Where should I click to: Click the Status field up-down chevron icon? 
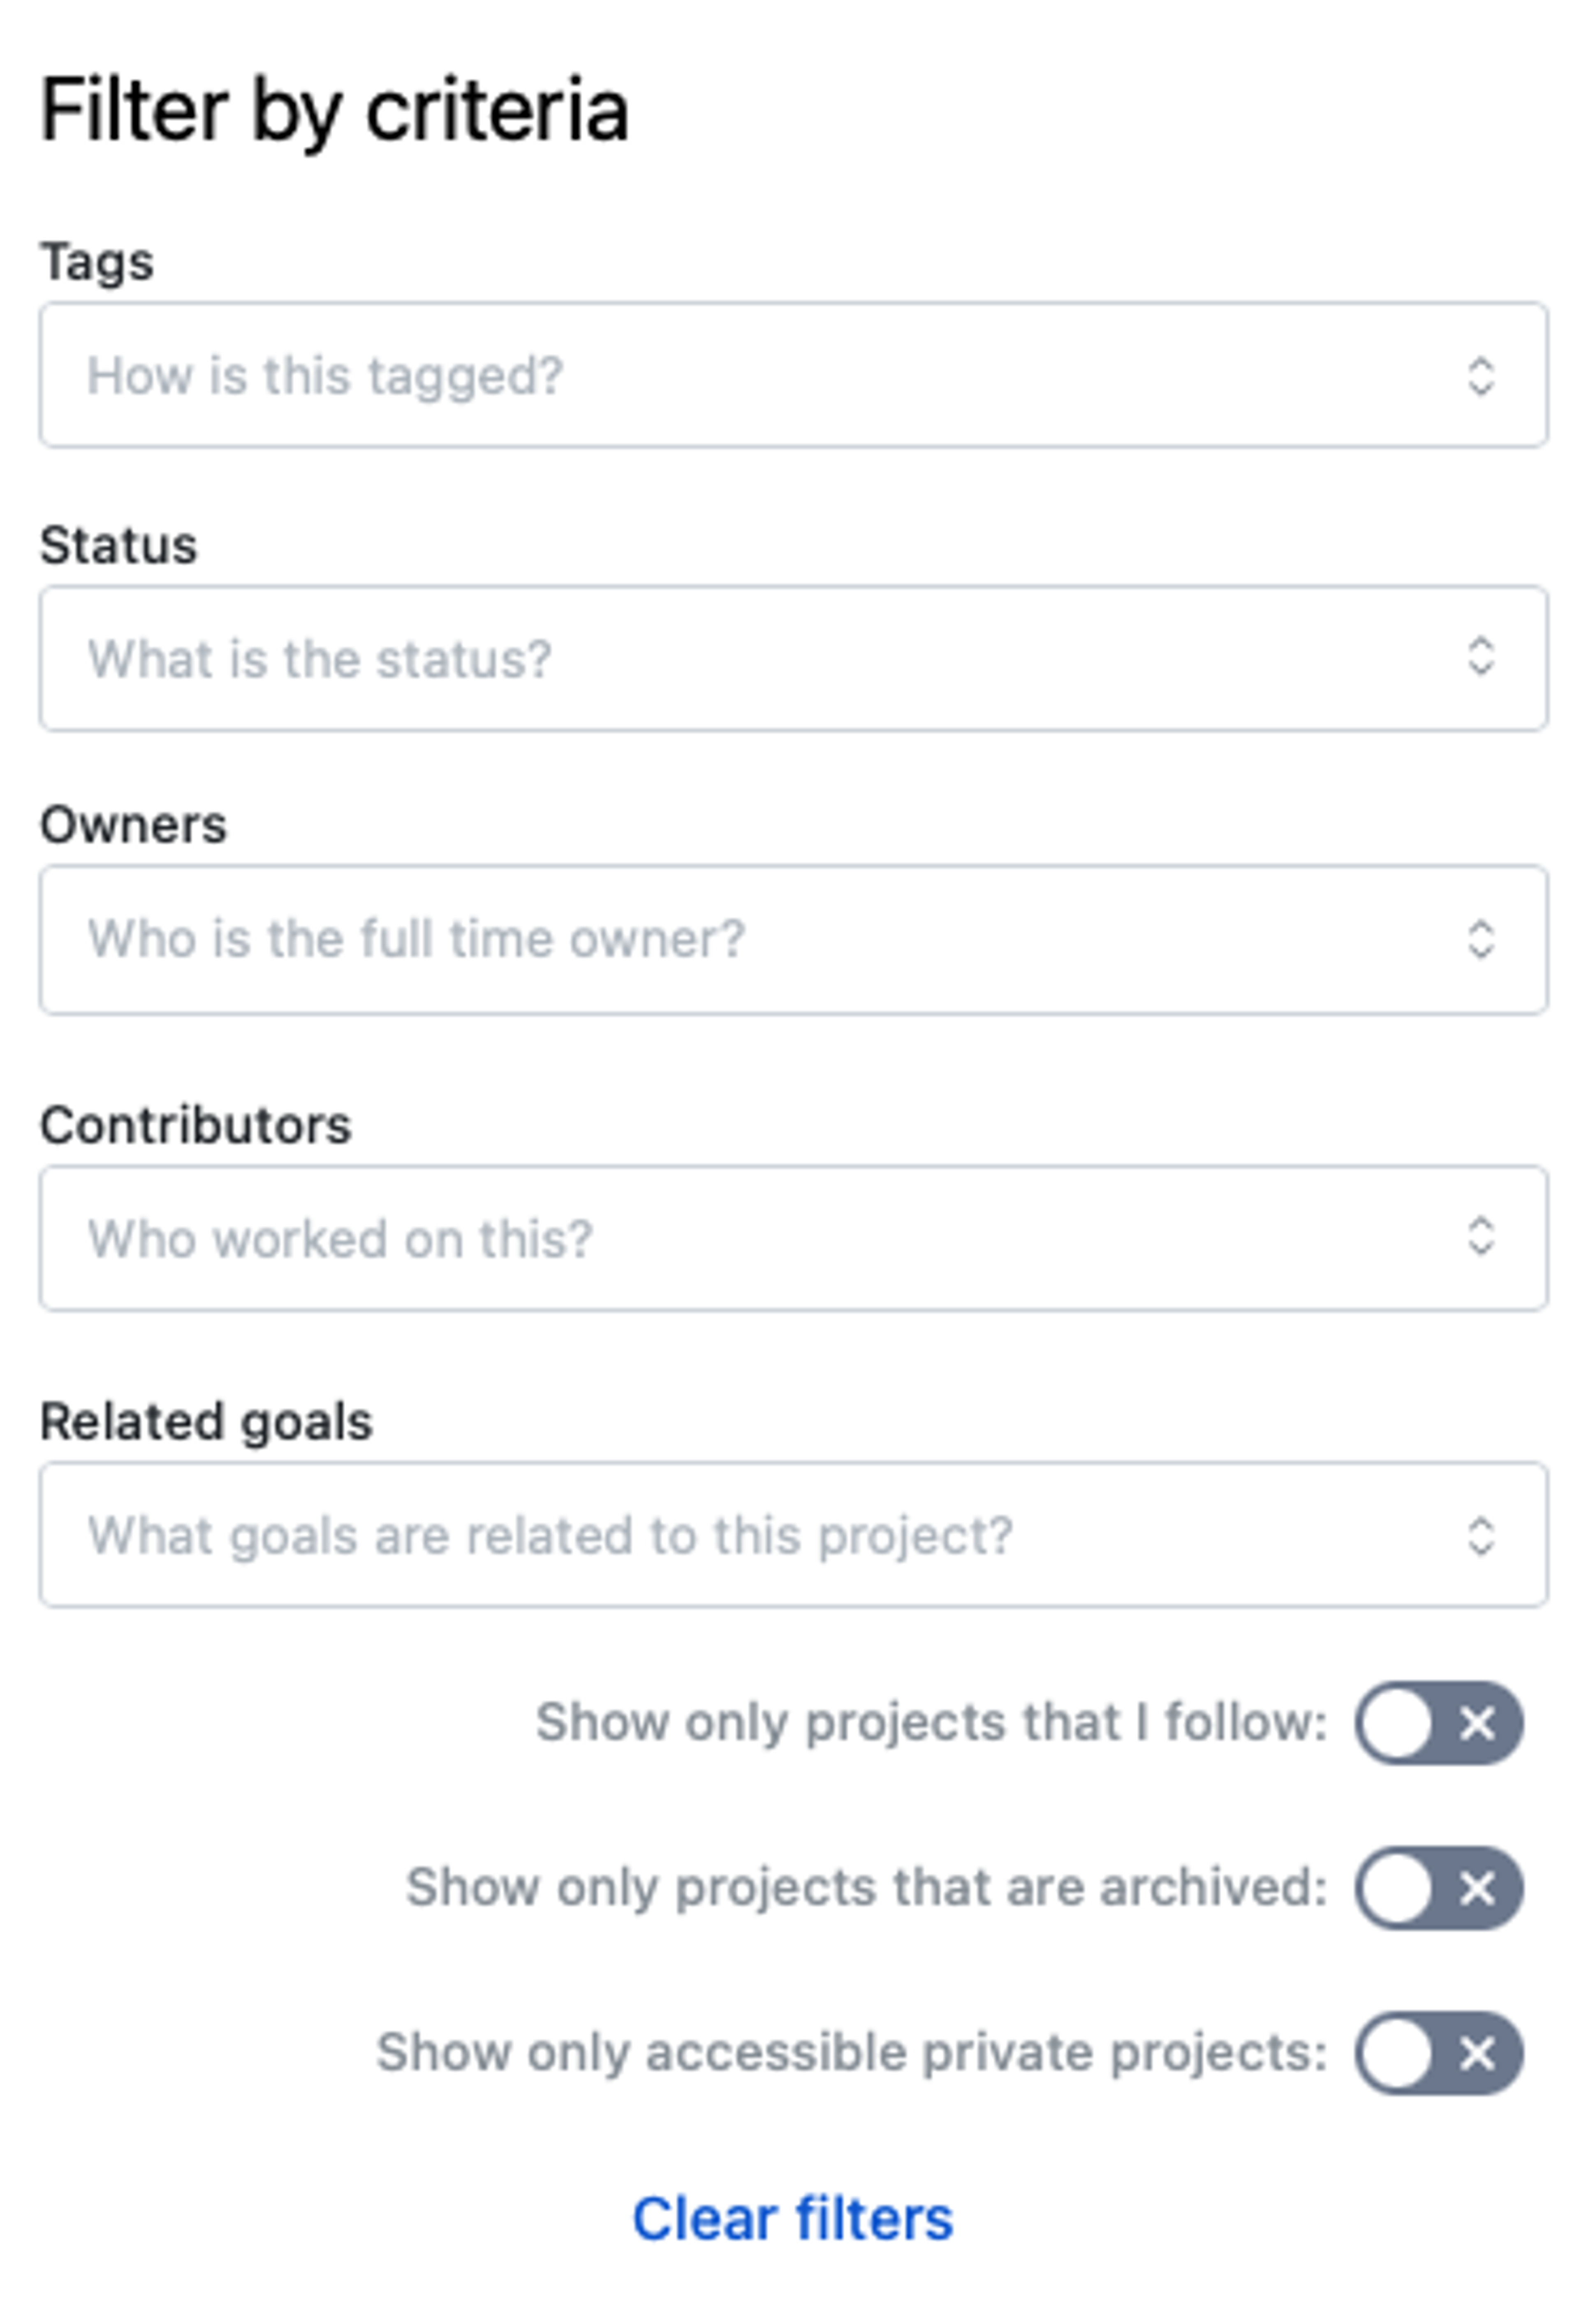click(1480, 657)
